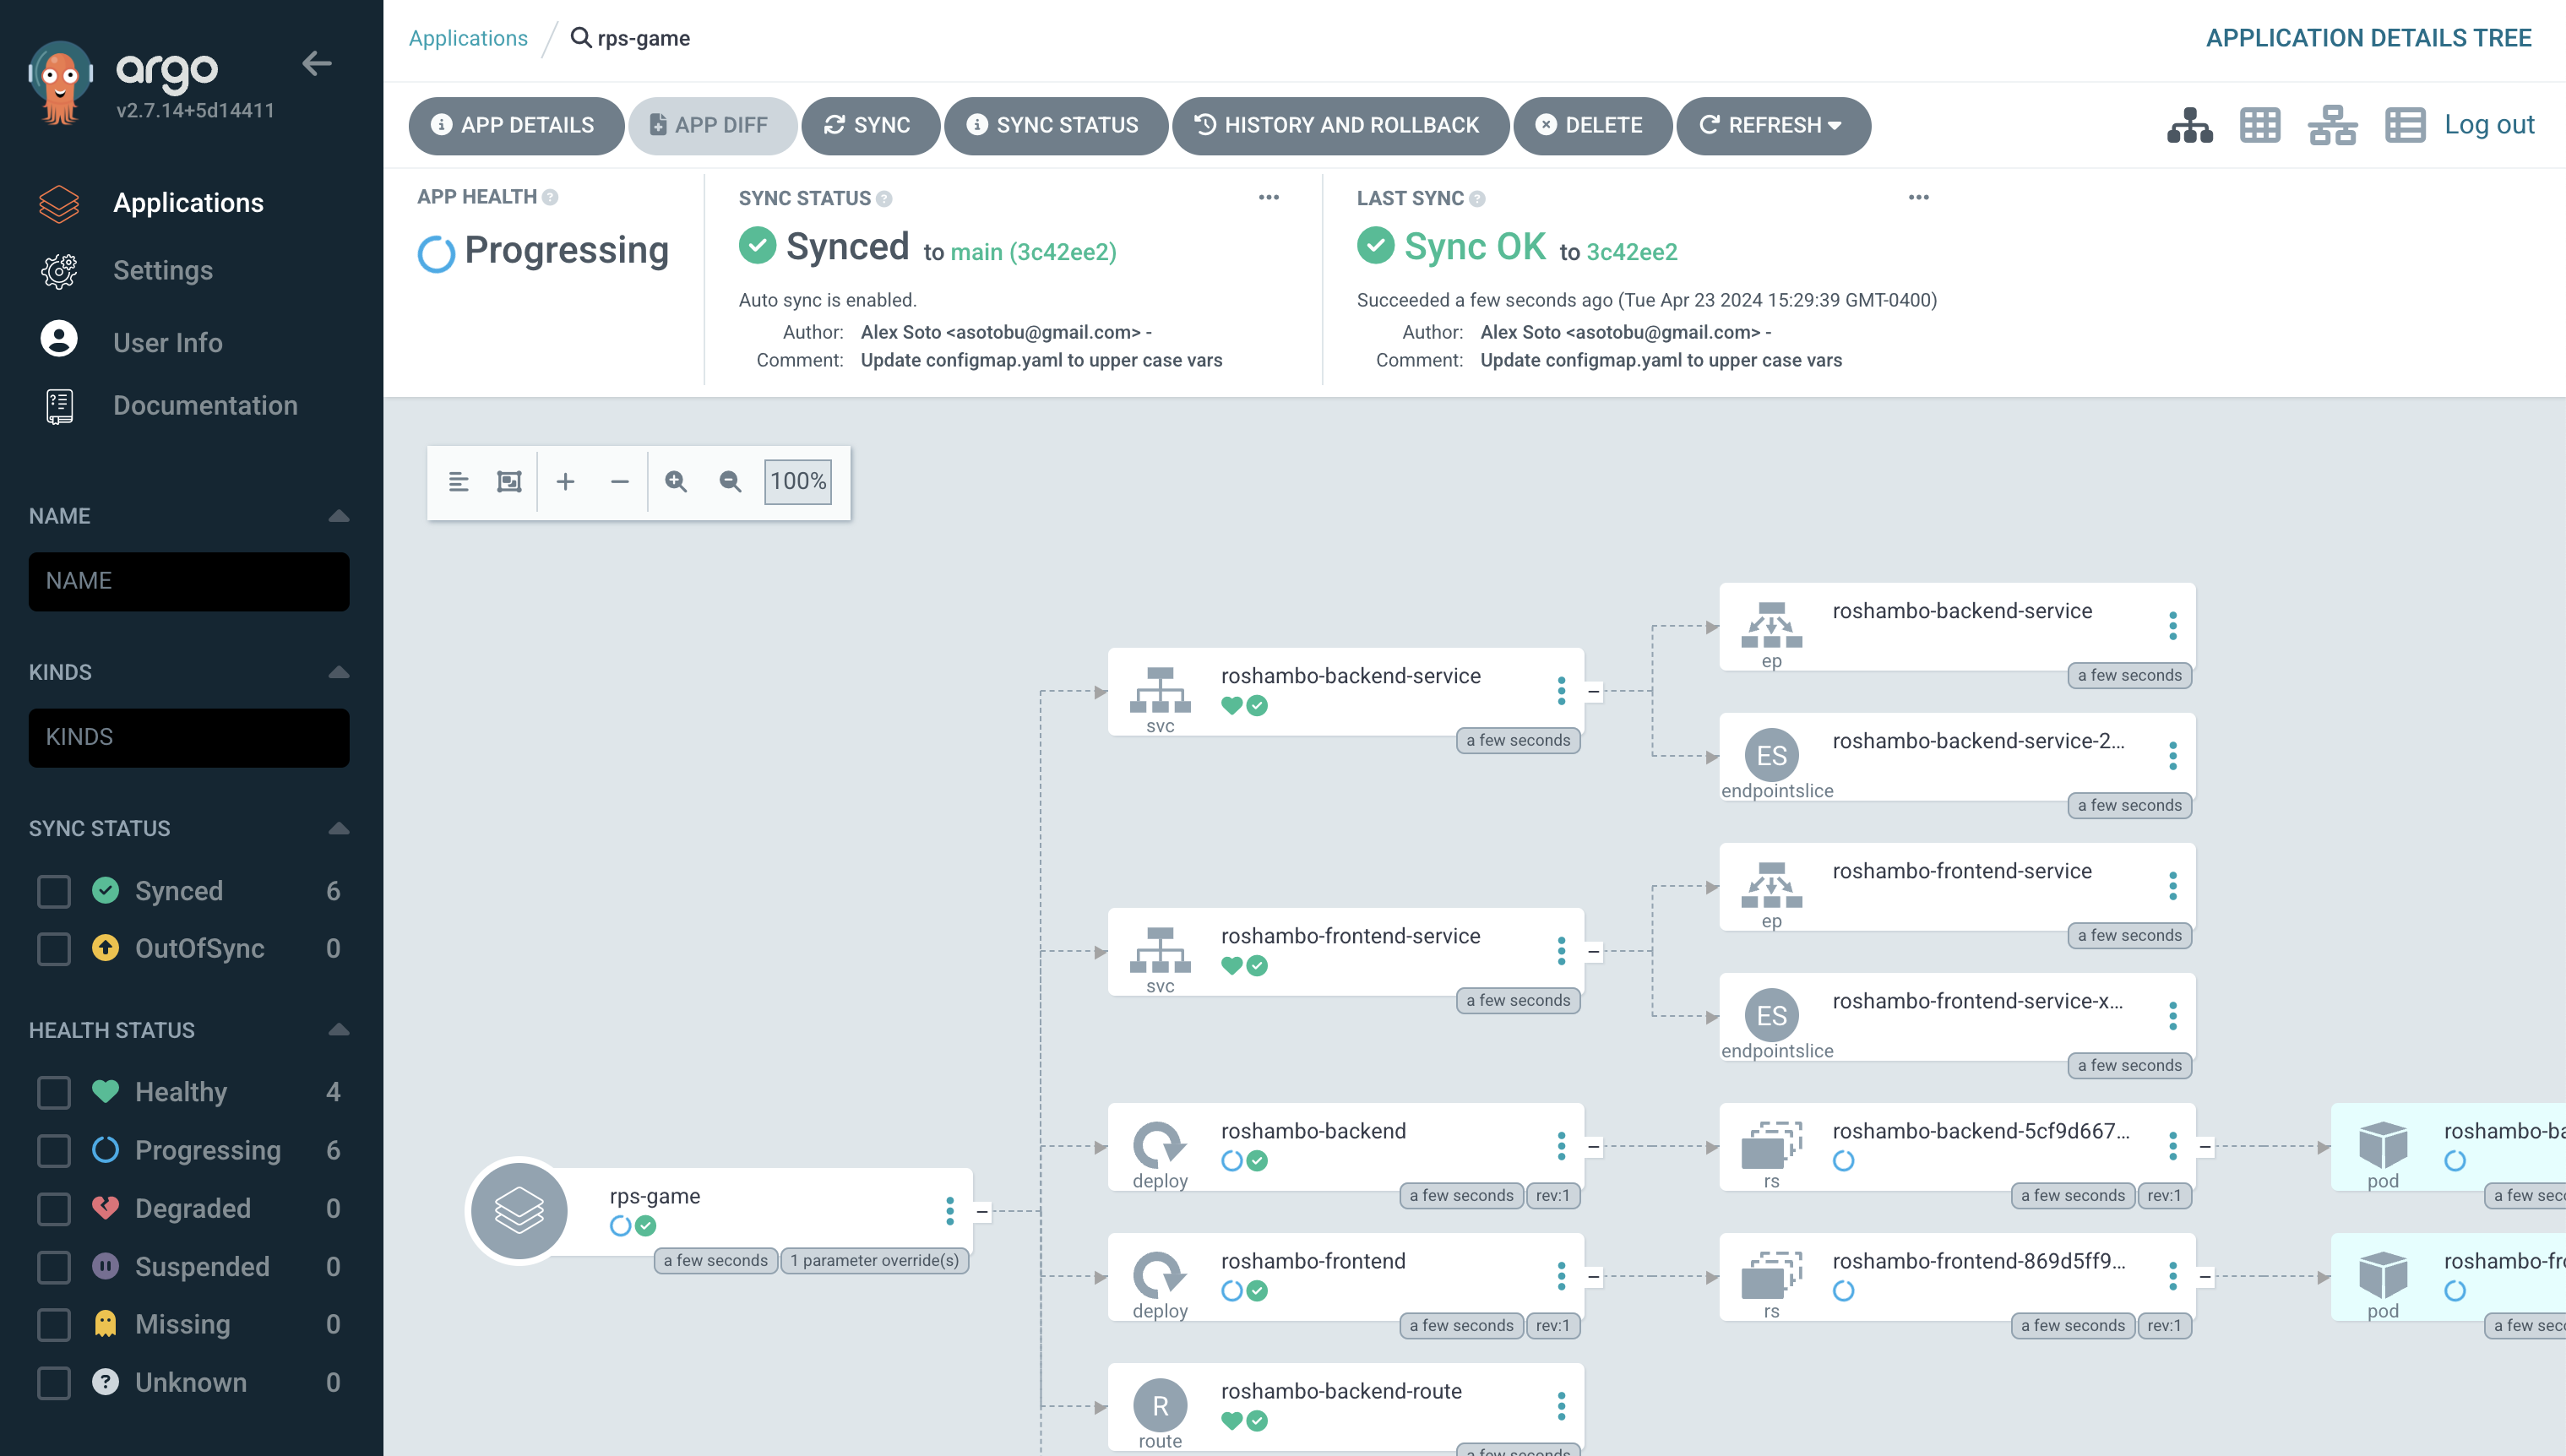Viewport: 2566px width, 1456px height.
Task: Click NAME filter input field
Action: pyautogui.click(x=189, y=581)
